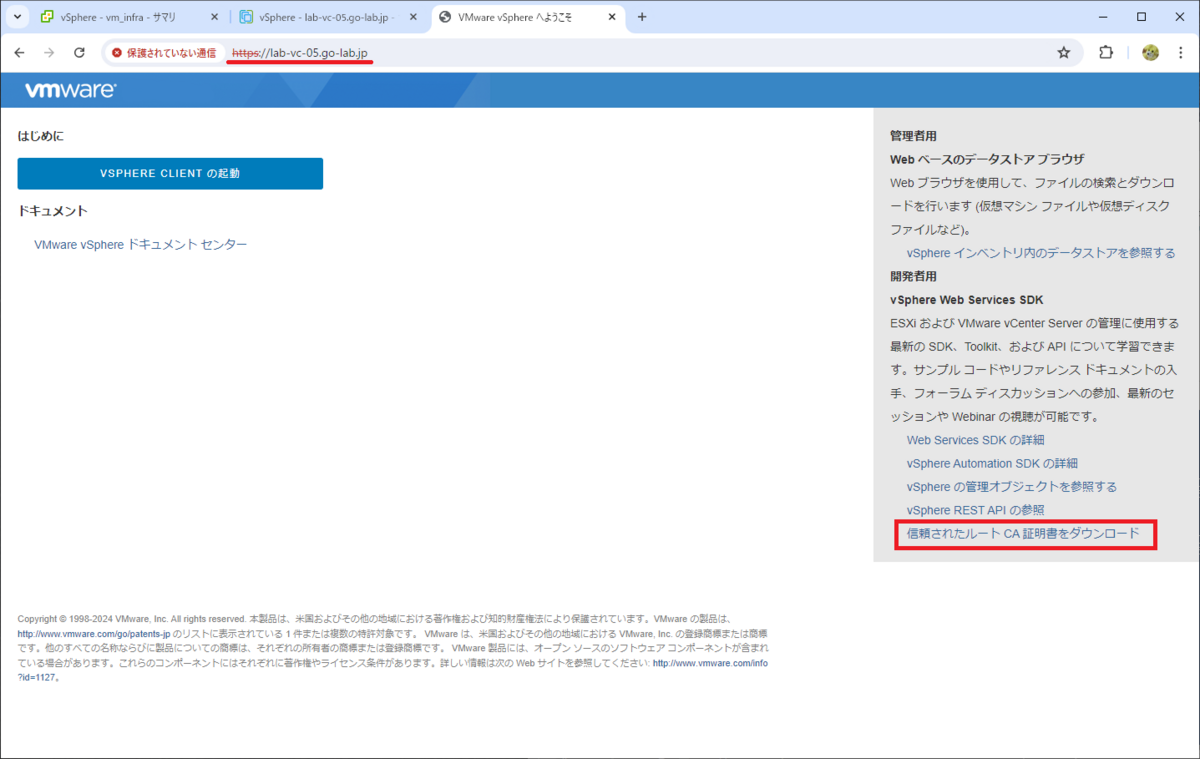The image size is (1200, 759).
Task: Click the address bar URL lab-vc-05.go-lab.jp
Action: [x=301, y=53]
